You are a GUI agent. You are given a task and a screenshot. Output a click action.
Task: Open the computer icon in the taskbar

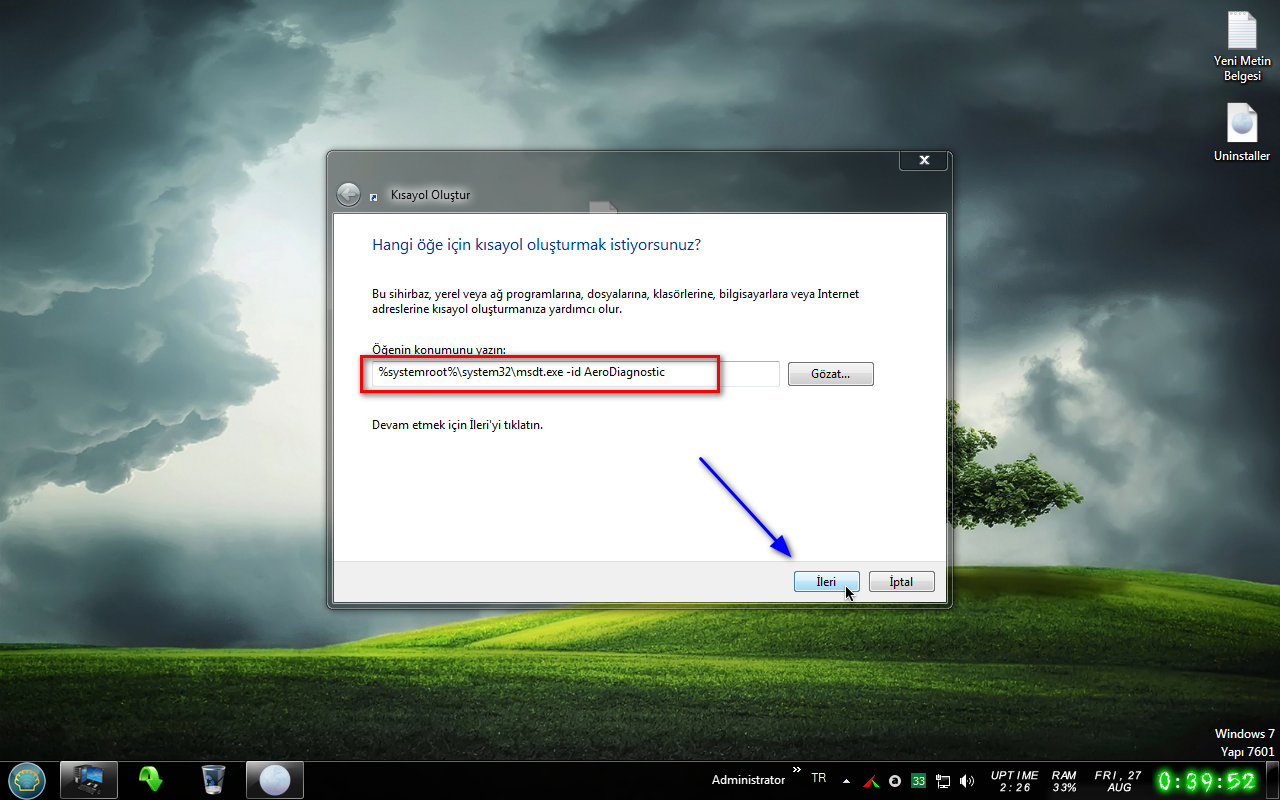point(89,779)
